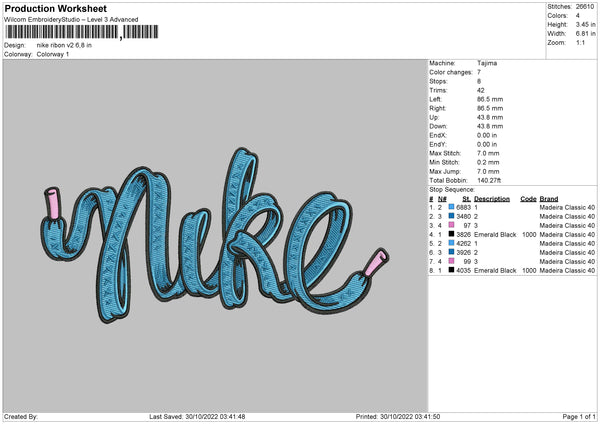Click the light blue swatch in stop 1
The image size is (600, 424).
(x=452, y=207)
